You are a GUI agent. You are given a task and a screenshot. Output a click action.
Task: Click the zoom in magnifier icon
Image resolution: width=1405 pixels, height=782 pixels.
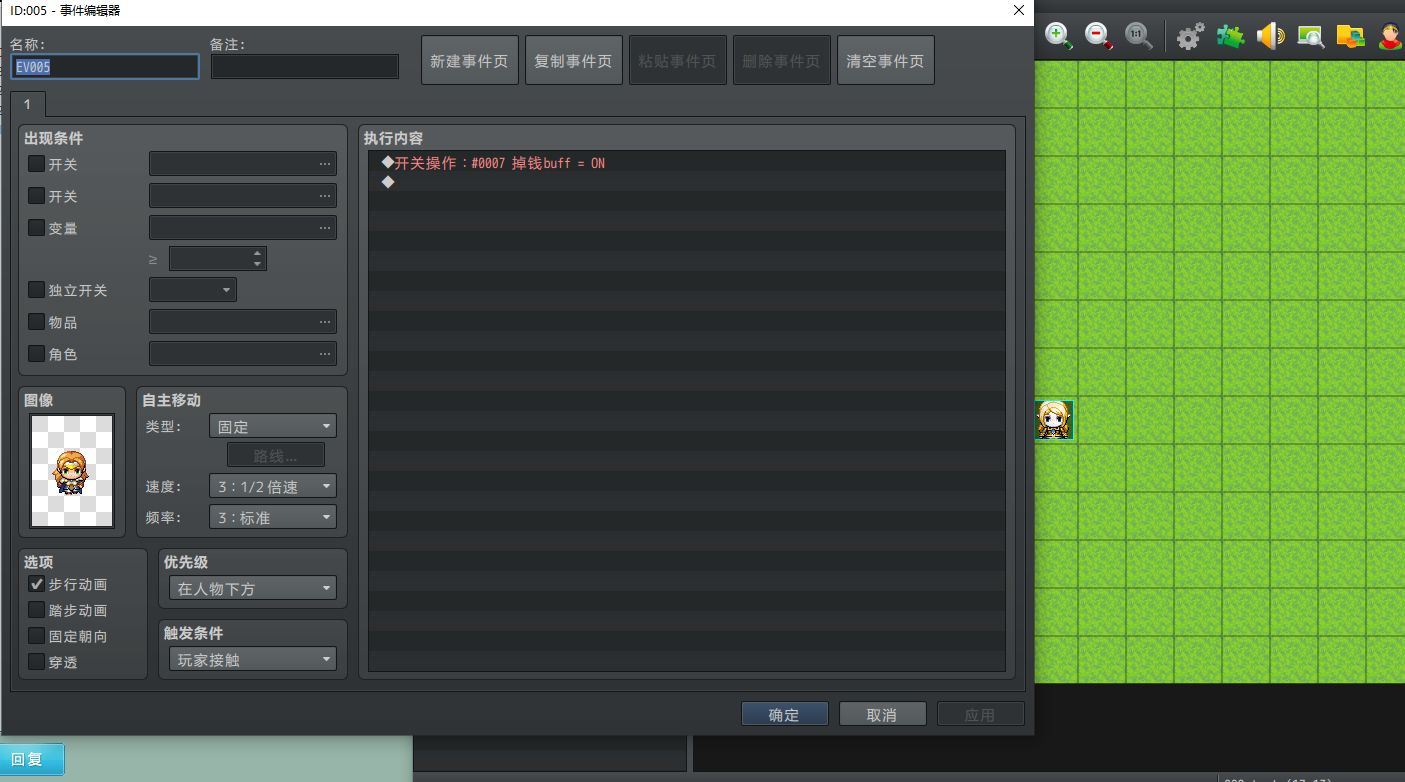[1058, 36]
